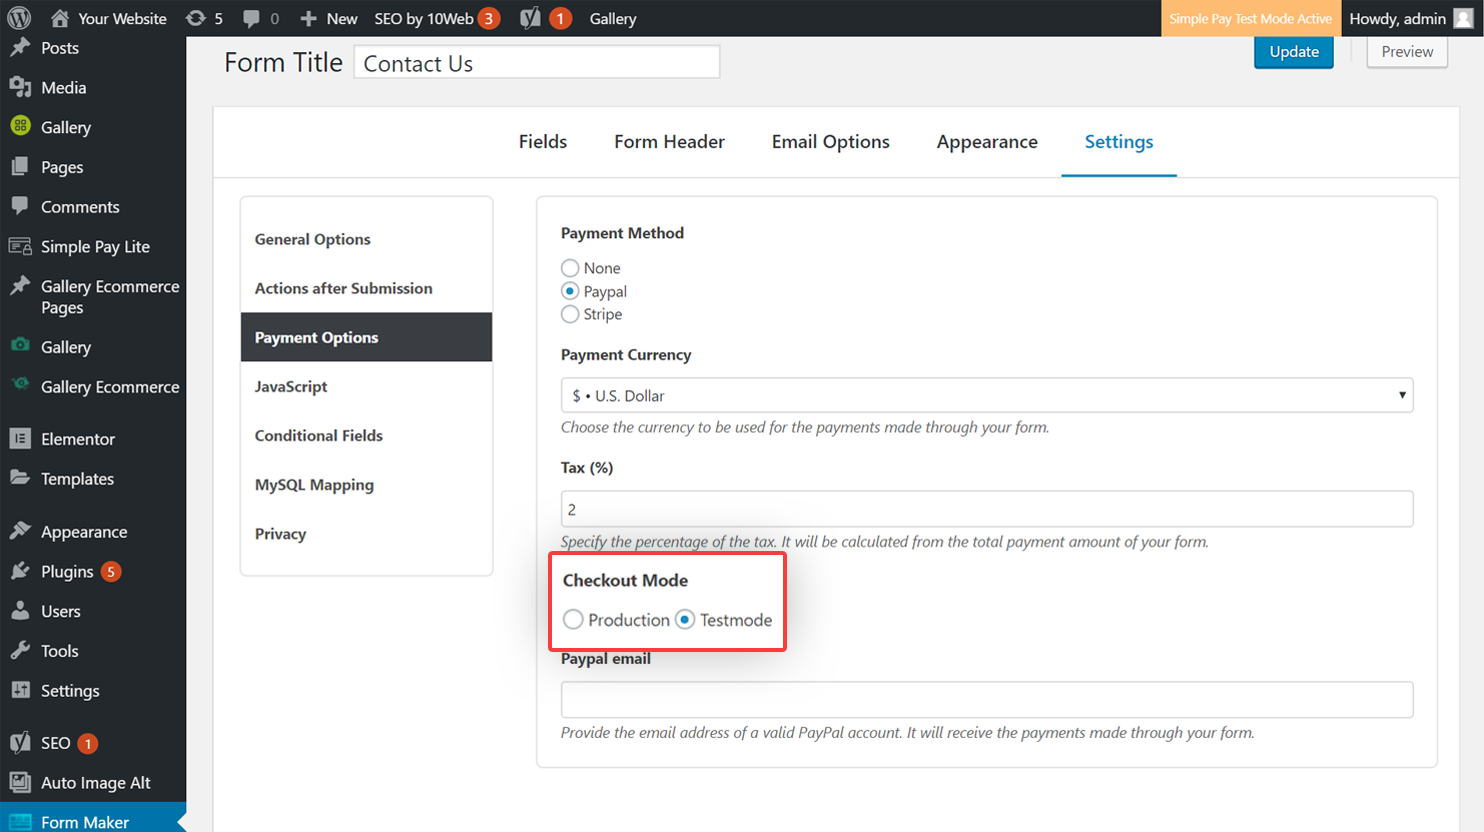The height and width of the screenshot is (832, 1484).
Task: Open General Options section
Action: 366,239
